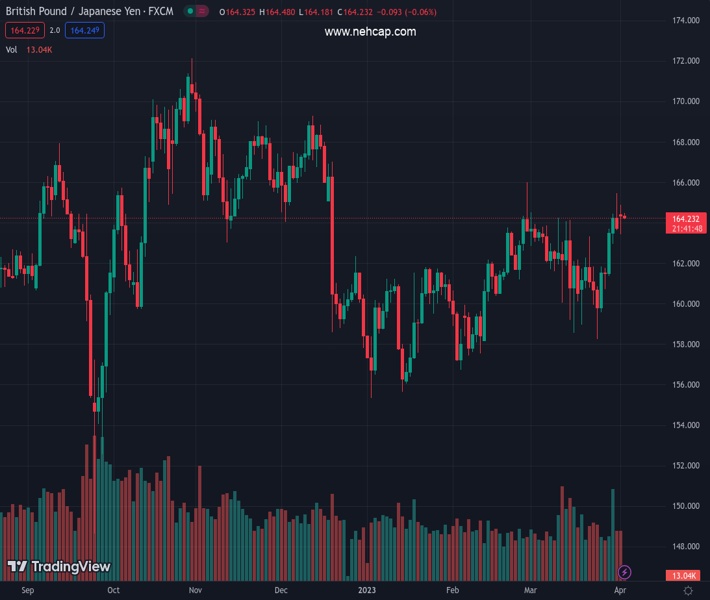Click the 158.000 price axis label

coord(686,344)
